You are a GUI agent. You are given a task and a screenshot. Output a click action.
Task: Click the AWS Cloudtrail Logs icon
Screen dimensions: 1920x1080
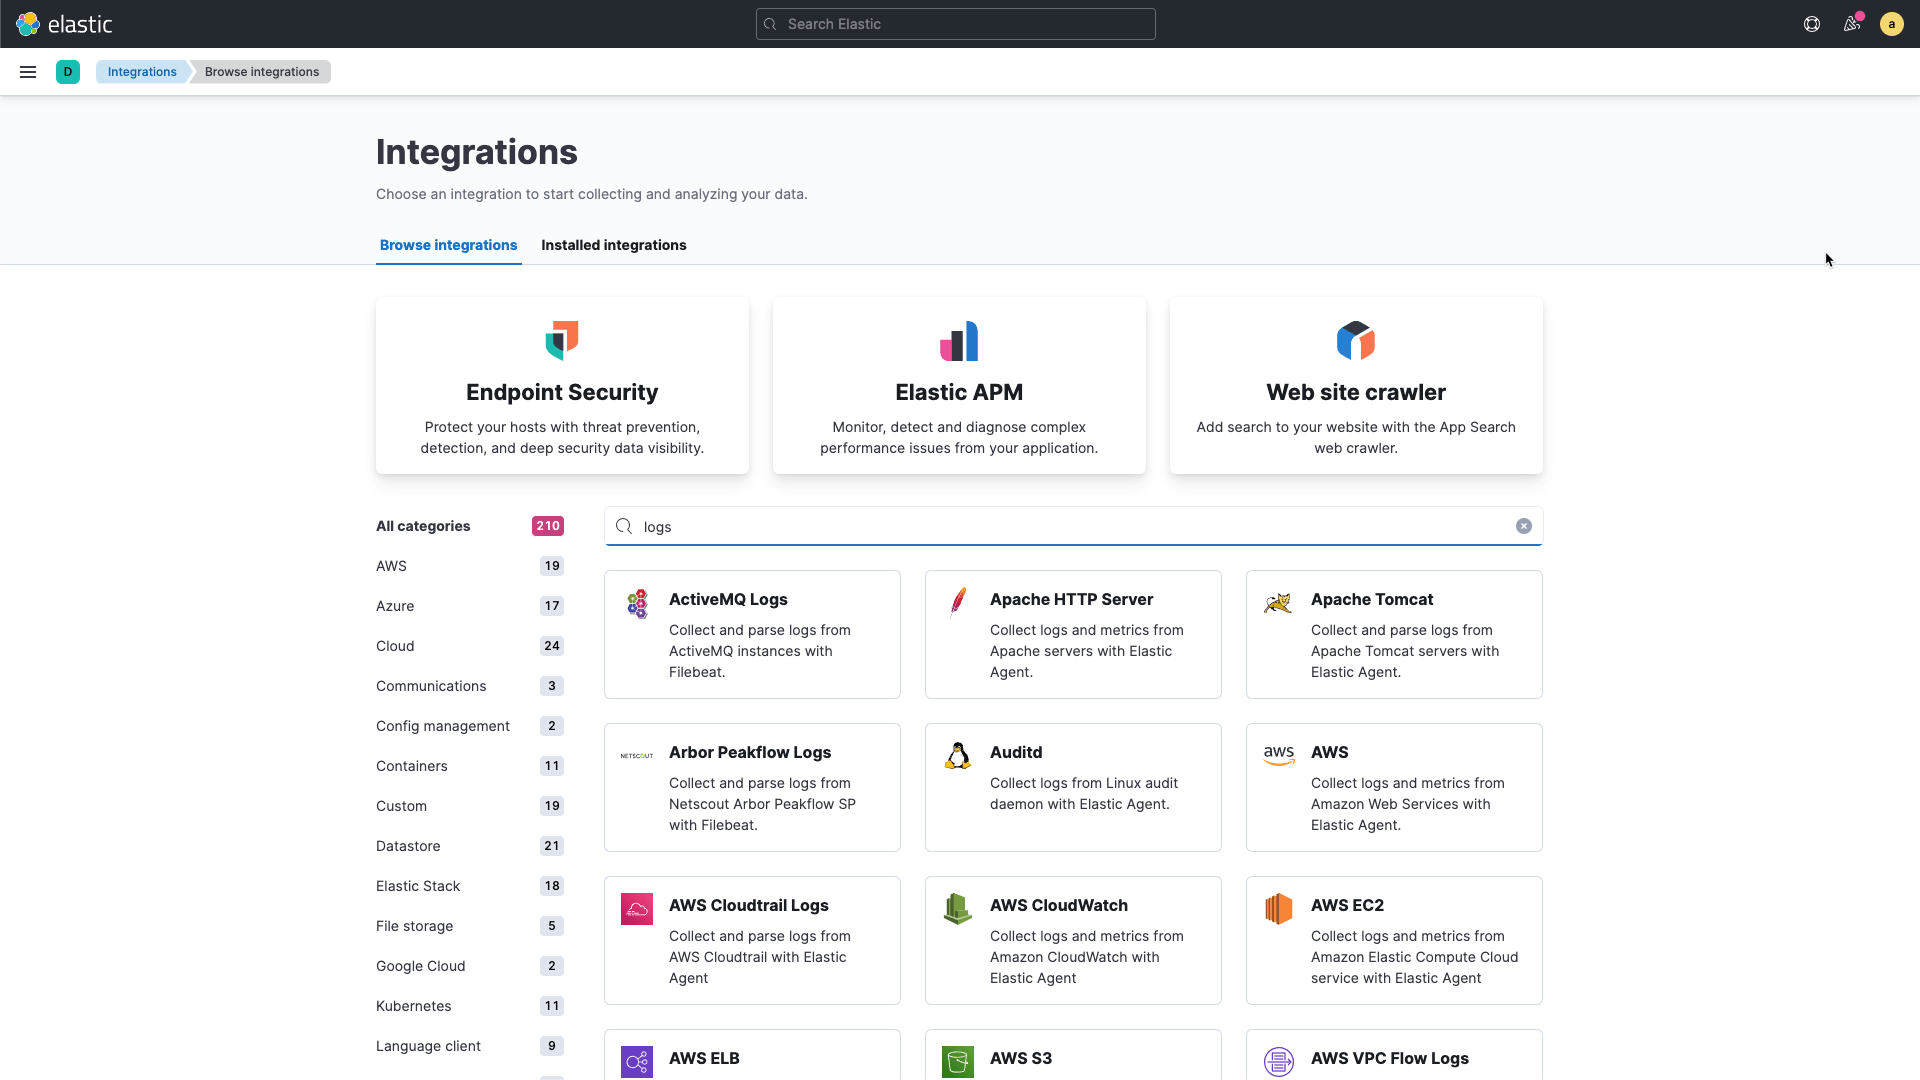[x=637, y=909]
